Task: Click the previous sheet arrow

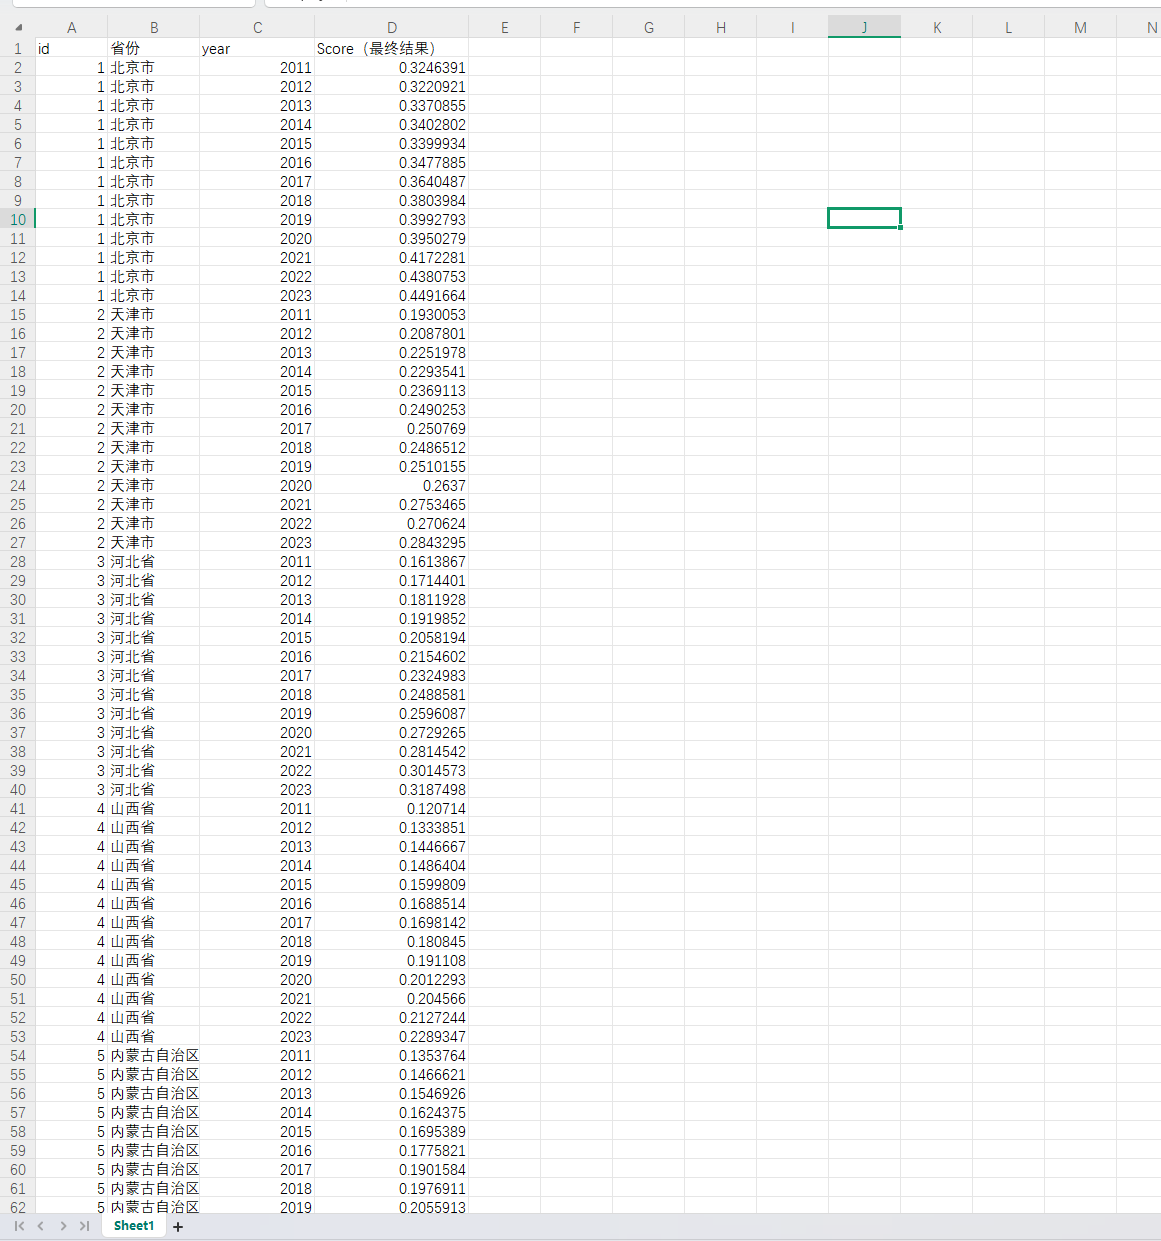Action: [41, 1226]
